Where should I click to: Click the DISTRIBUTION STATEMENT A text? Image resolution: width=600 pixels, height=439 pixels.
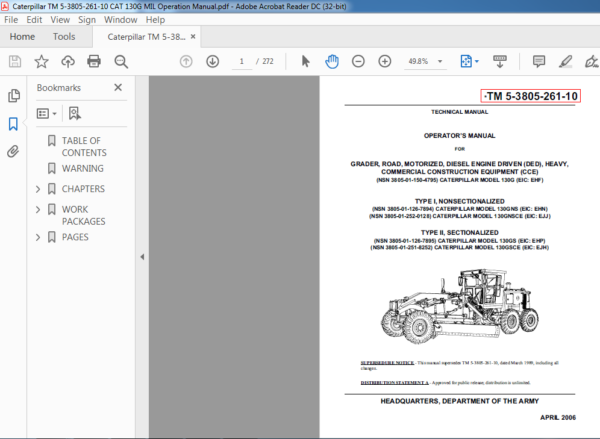(395, 382)
